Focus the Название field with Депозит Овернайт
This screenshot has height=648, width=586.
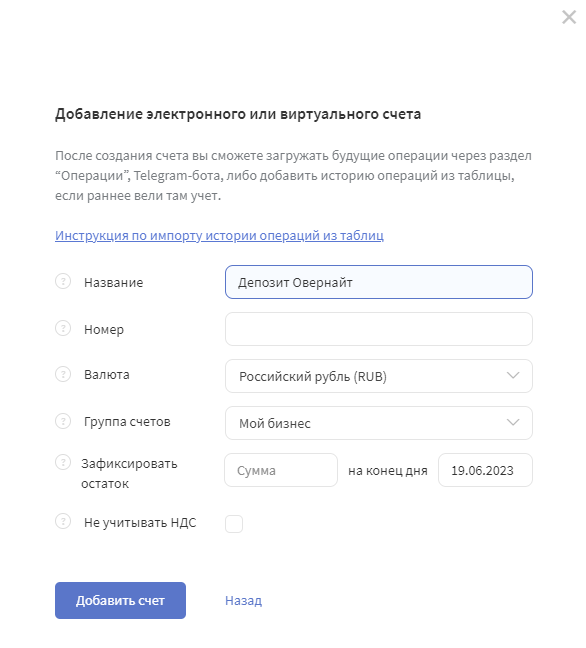coord(379,282)
